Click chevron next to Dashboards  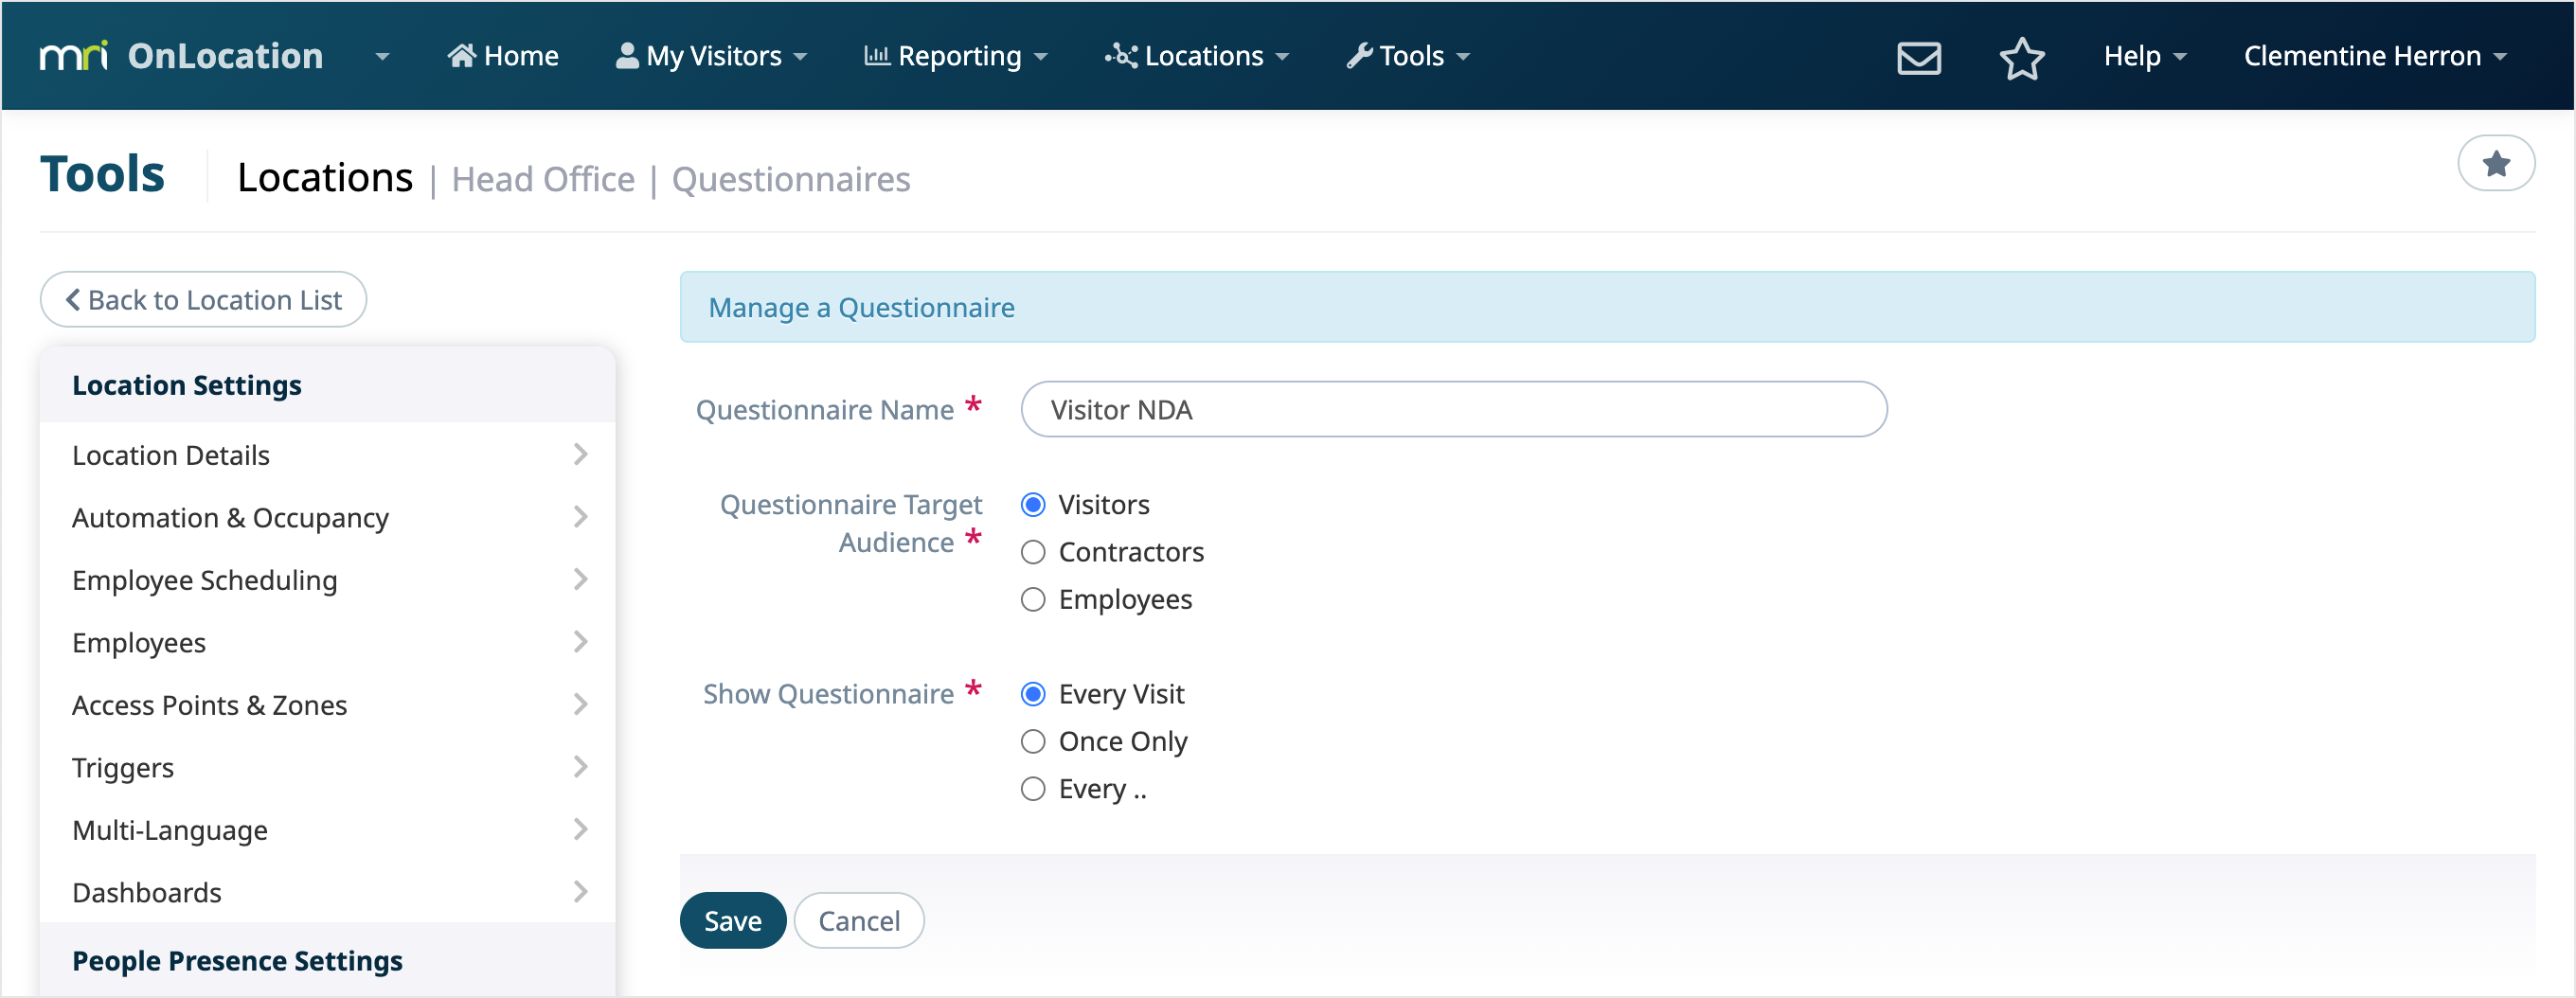click(x=580, y=891)
